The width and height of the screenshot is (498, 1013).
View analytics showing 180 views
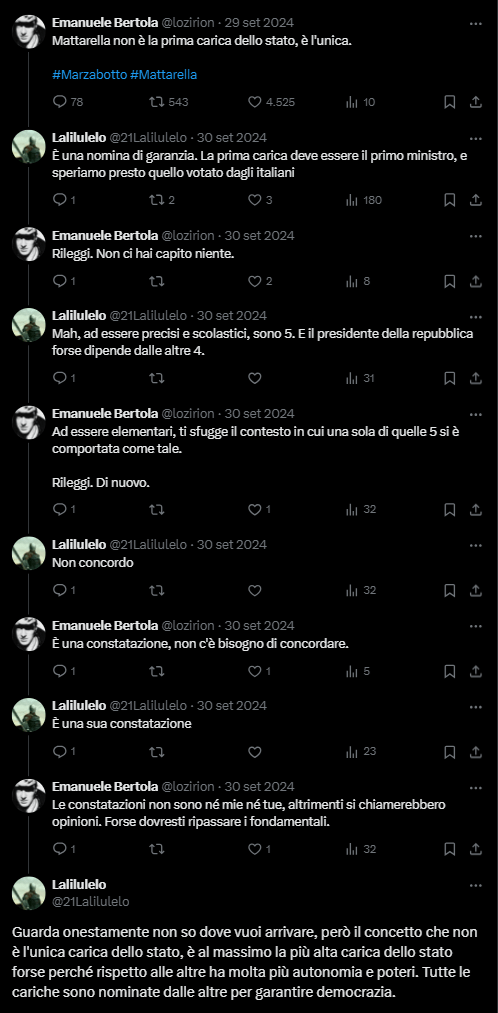pyautogui.click(x=364, y=200)
